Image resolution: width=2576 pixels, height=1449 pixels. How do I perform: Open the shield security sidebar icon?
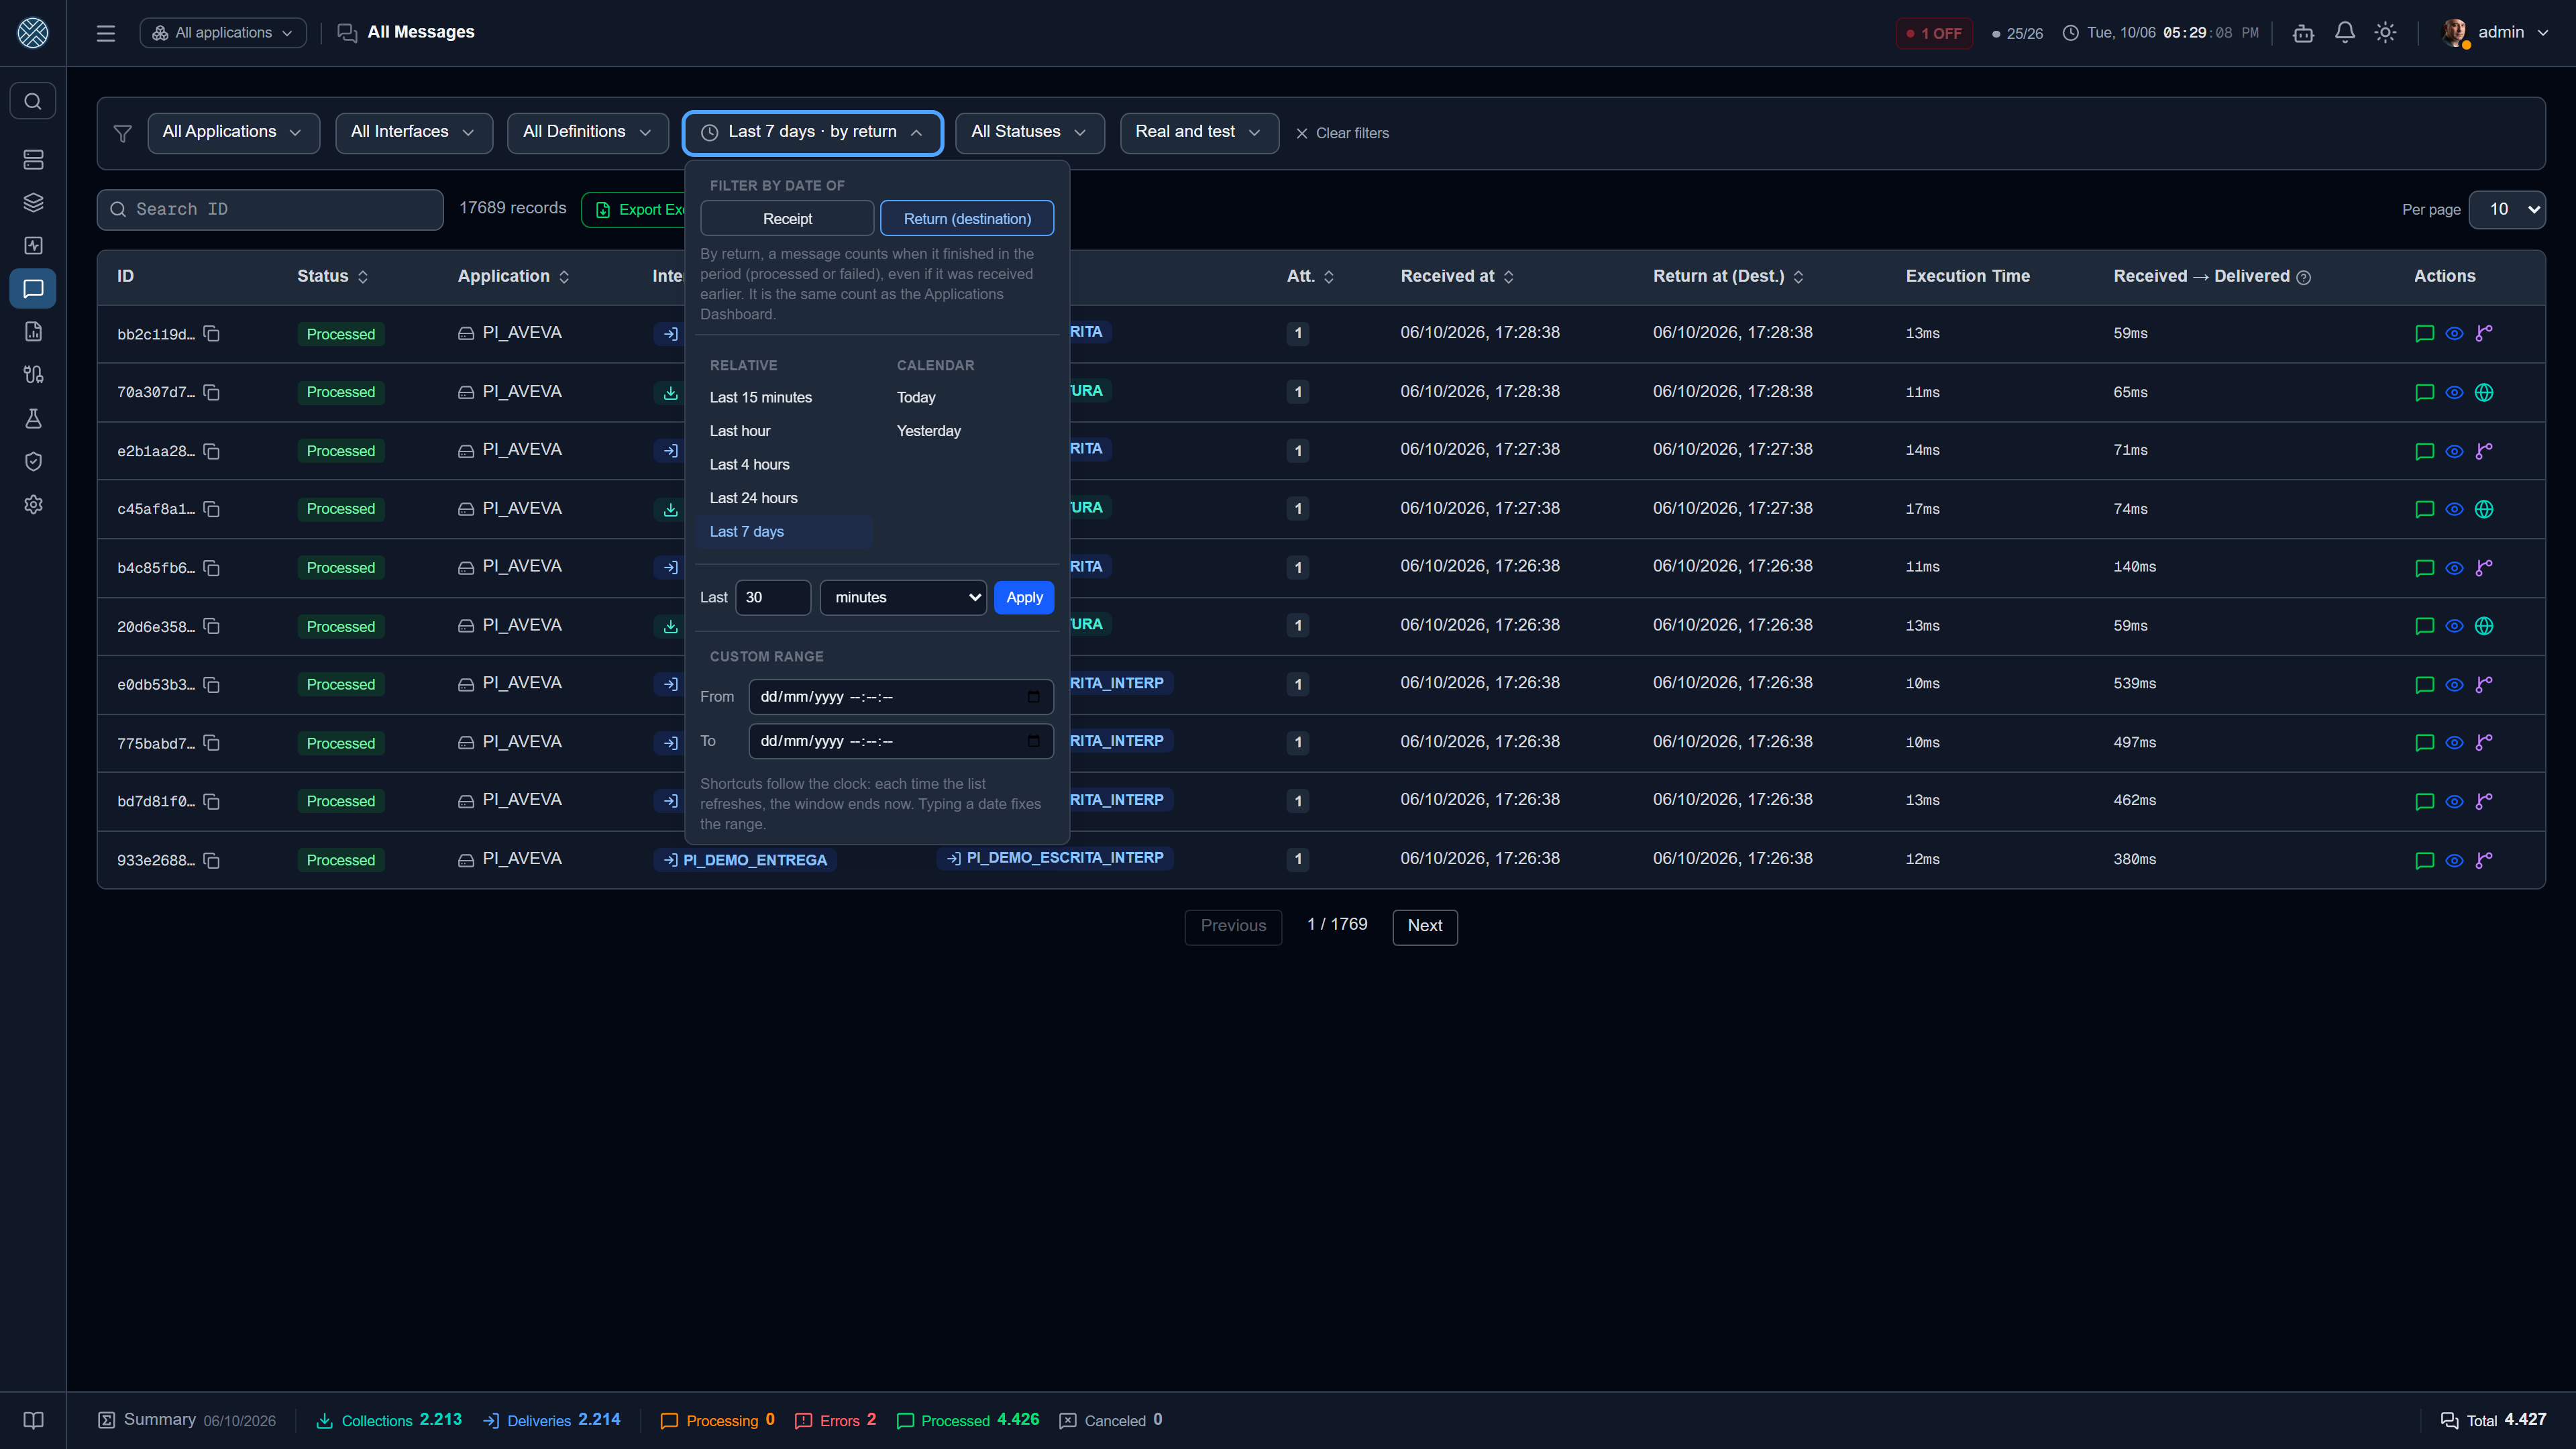tap(33, 462)
